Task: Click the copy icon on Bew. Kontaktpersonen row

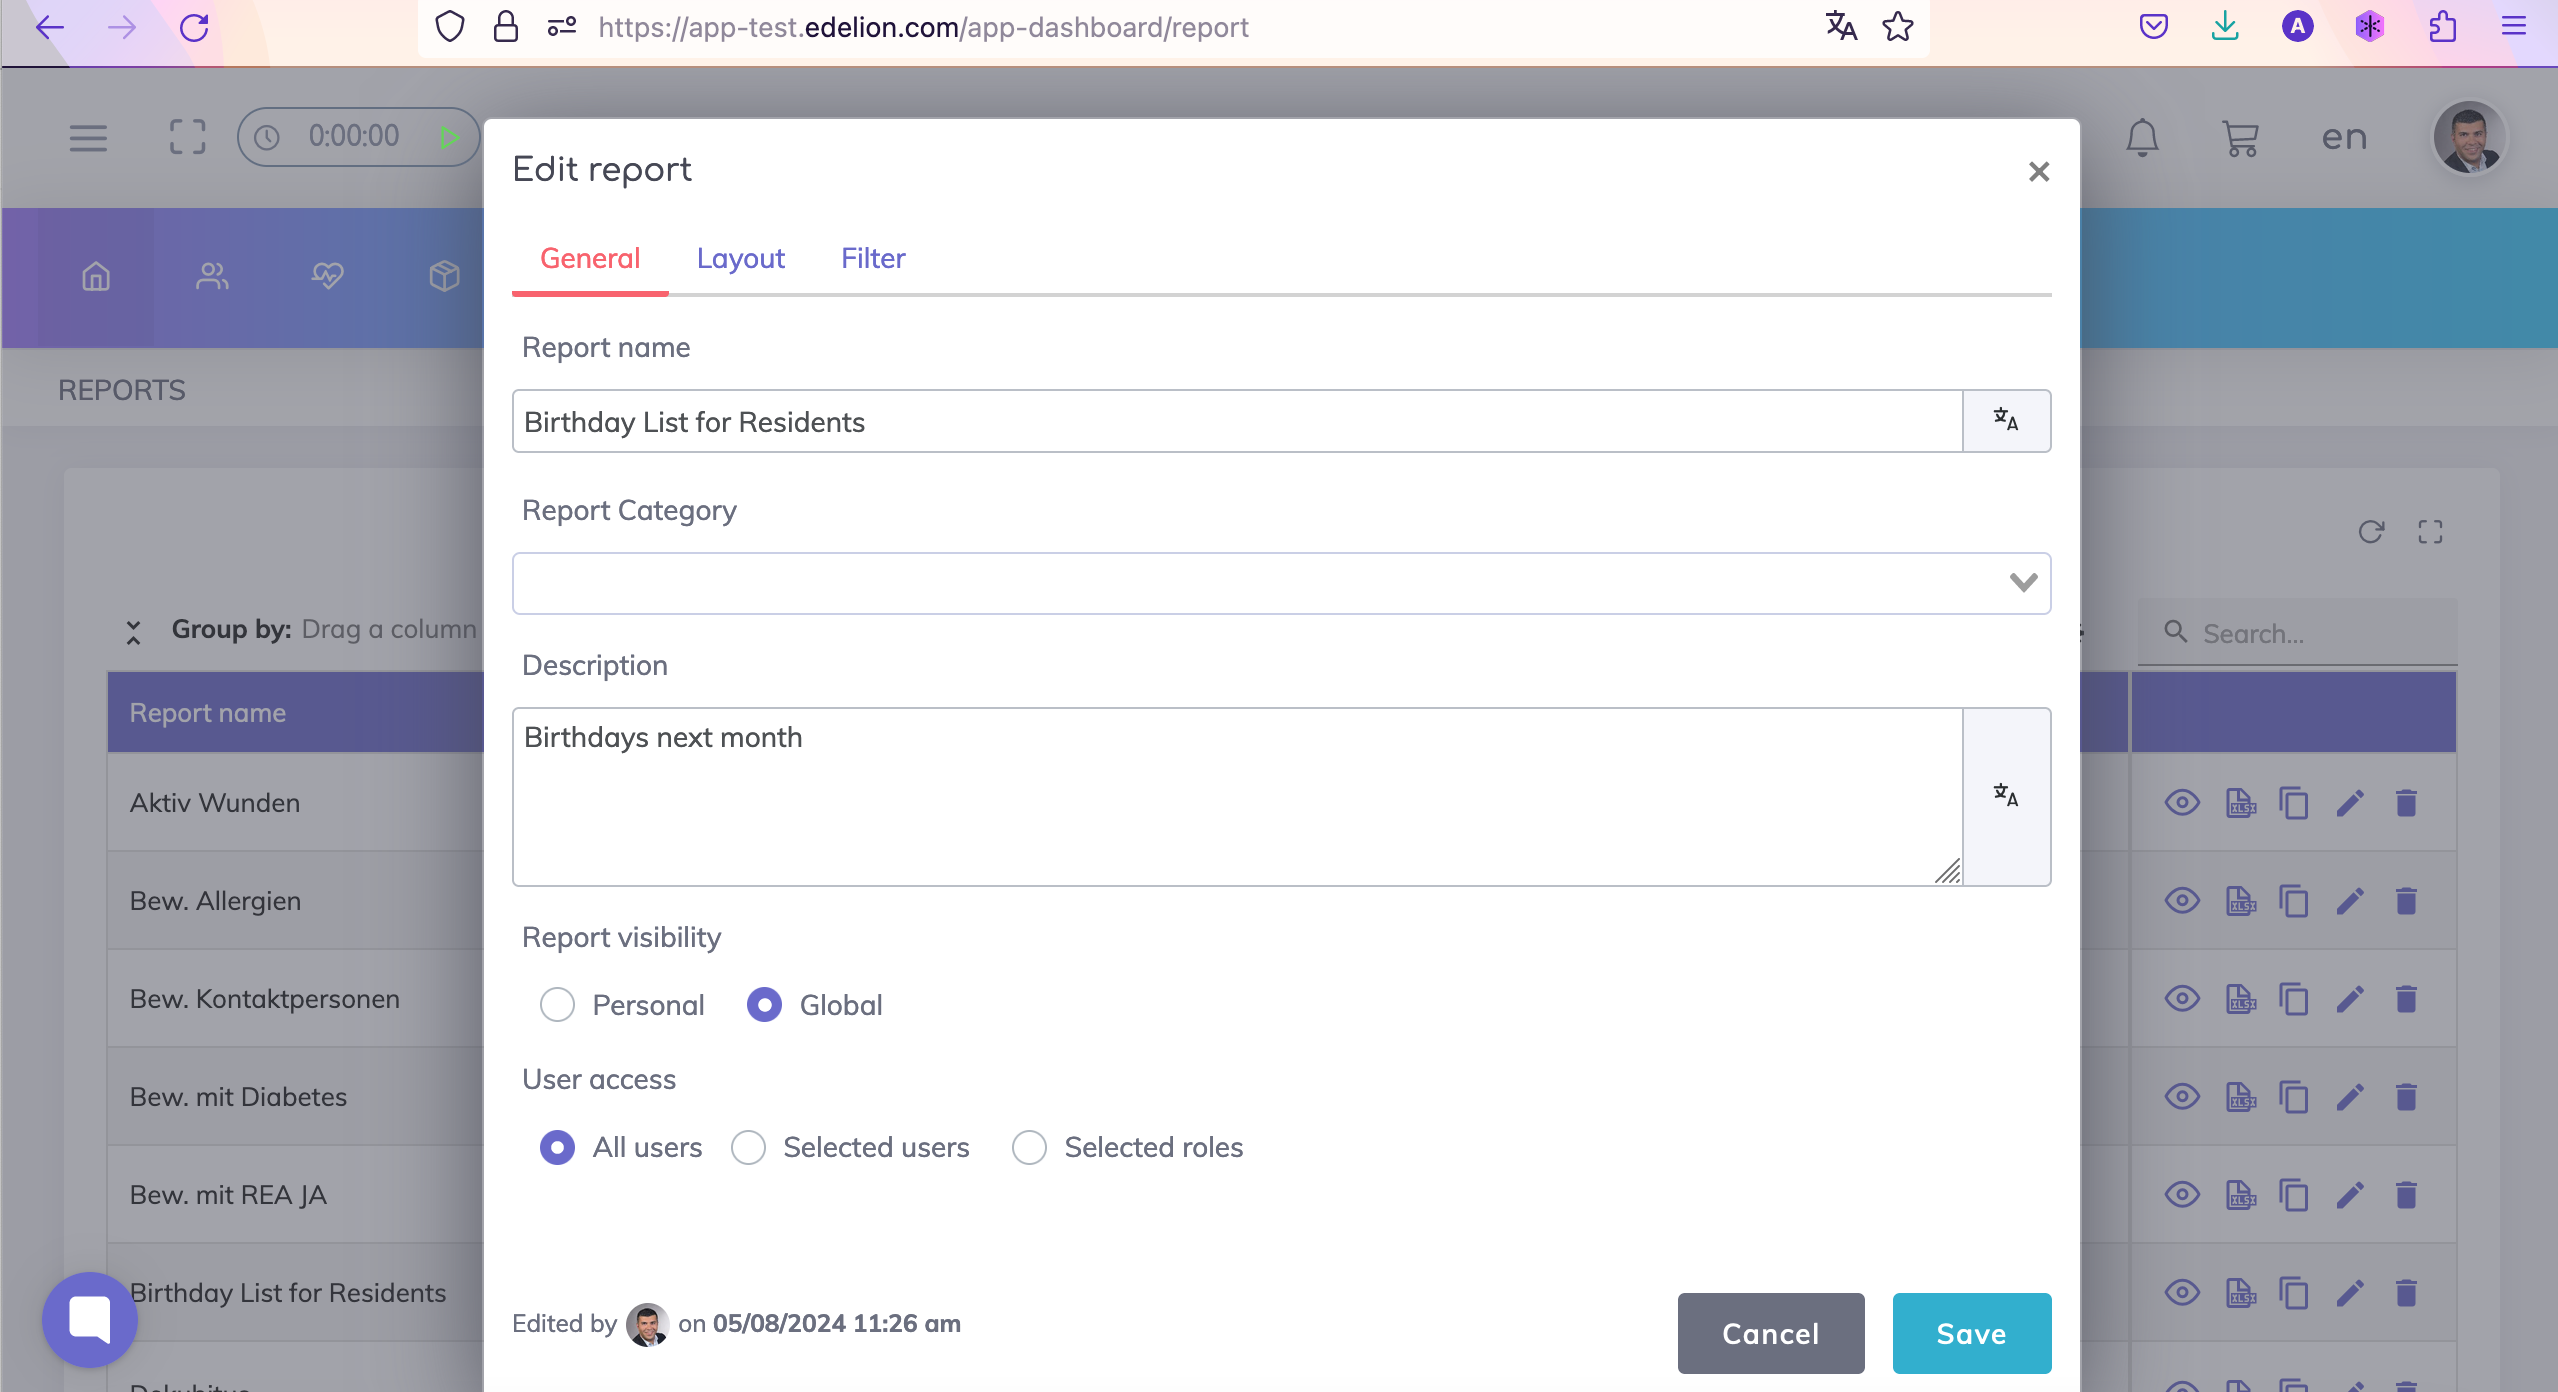Action: (x=2293, y=999)
